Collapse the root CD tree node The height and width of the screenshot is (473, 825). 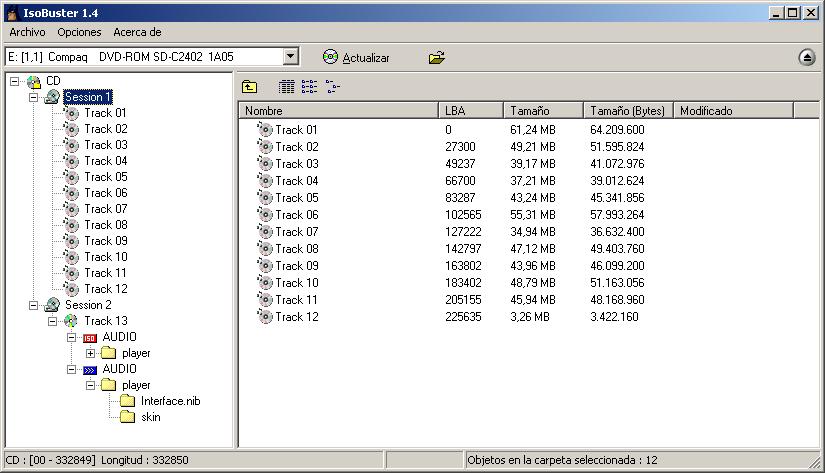(x=14, y=81)
